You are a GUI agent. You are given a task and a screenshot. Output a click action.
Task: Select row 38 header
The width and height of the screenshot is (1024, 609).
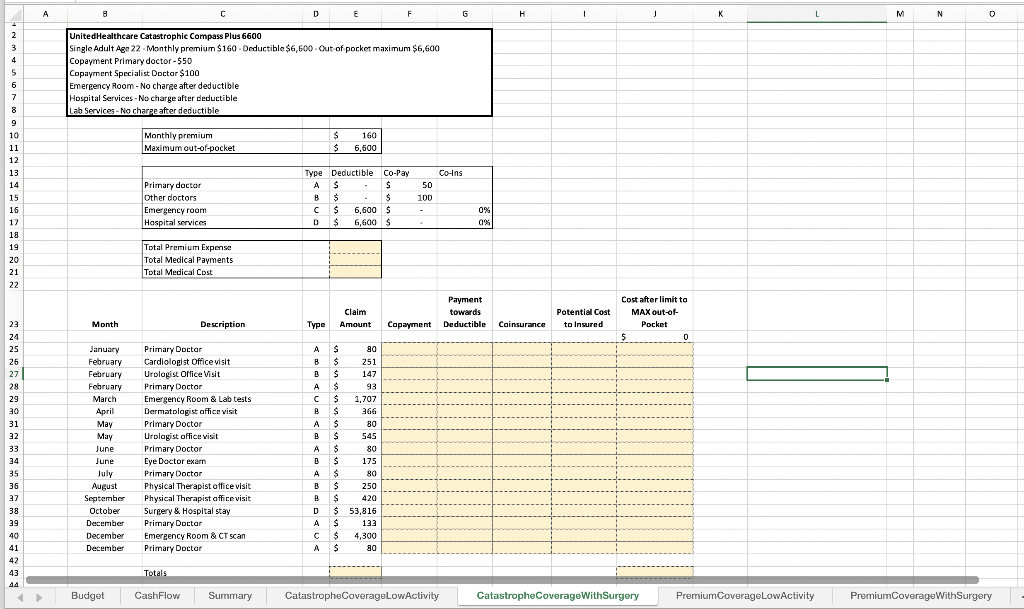tap(13, 510)
